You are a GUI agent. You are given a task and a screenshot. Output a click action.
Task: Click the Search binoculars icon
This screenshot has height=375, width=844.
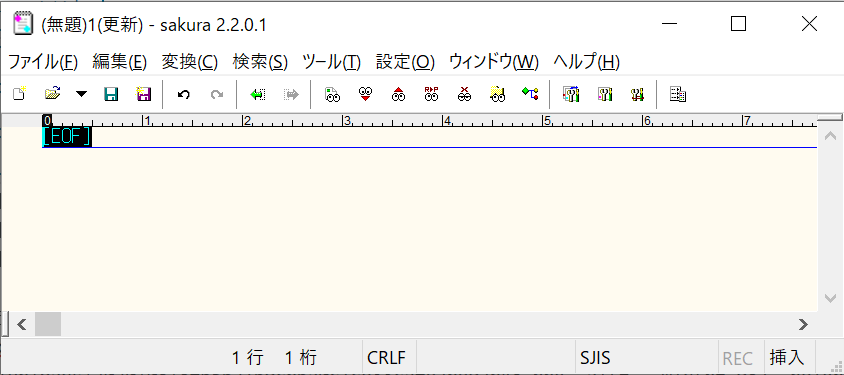tap(332, 95)
